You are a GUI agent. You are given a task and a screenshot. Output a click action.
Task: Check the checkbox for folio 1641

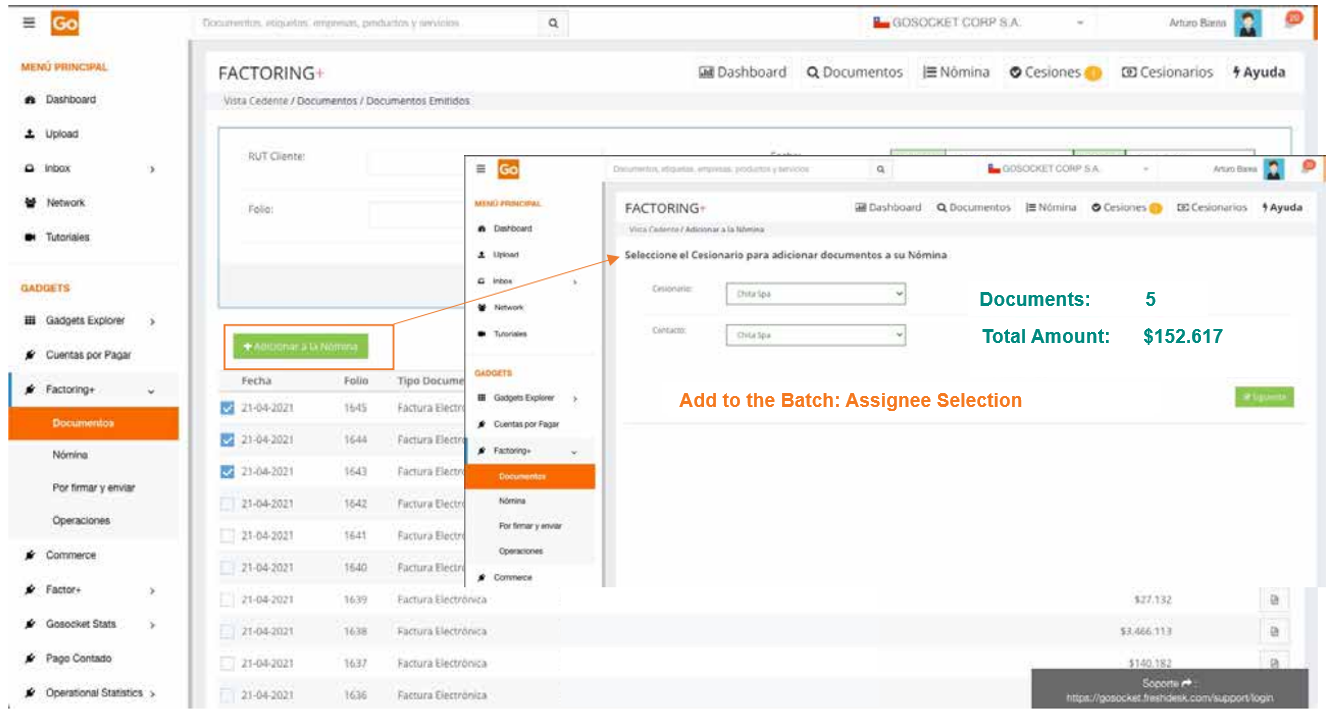coord(227,536)
